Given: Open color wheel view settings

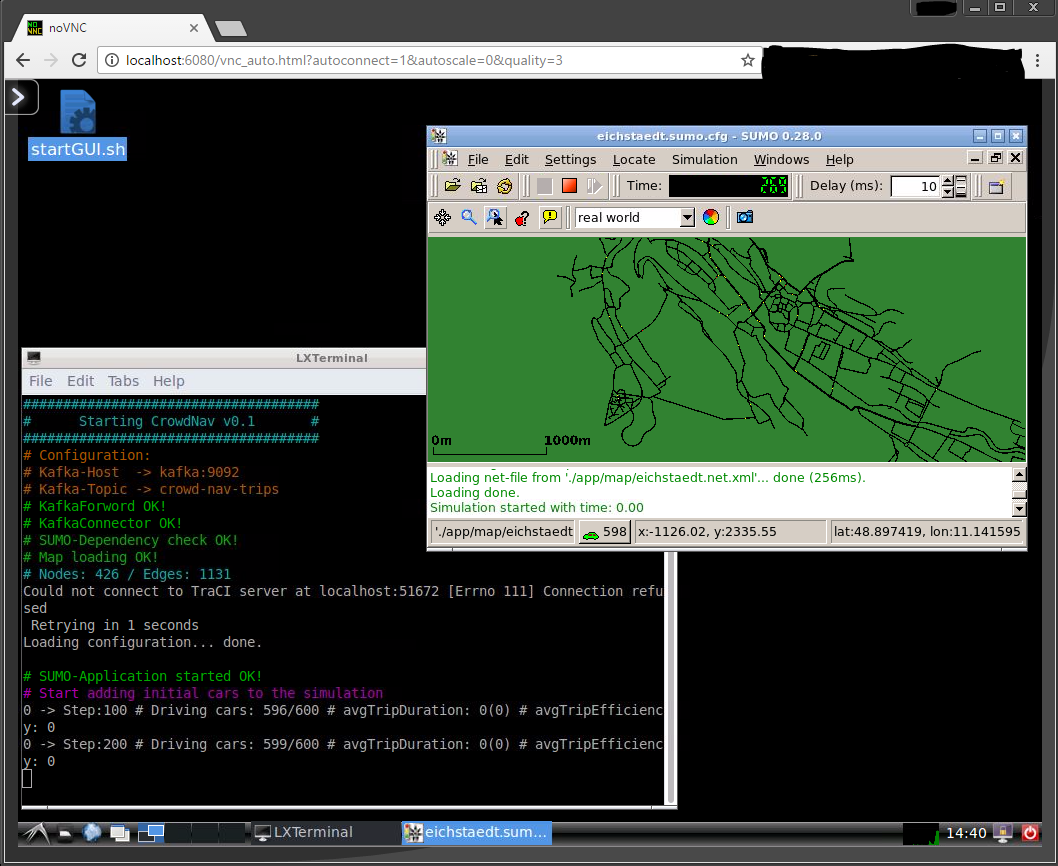Looking at the screenshot, I should 711,217.
